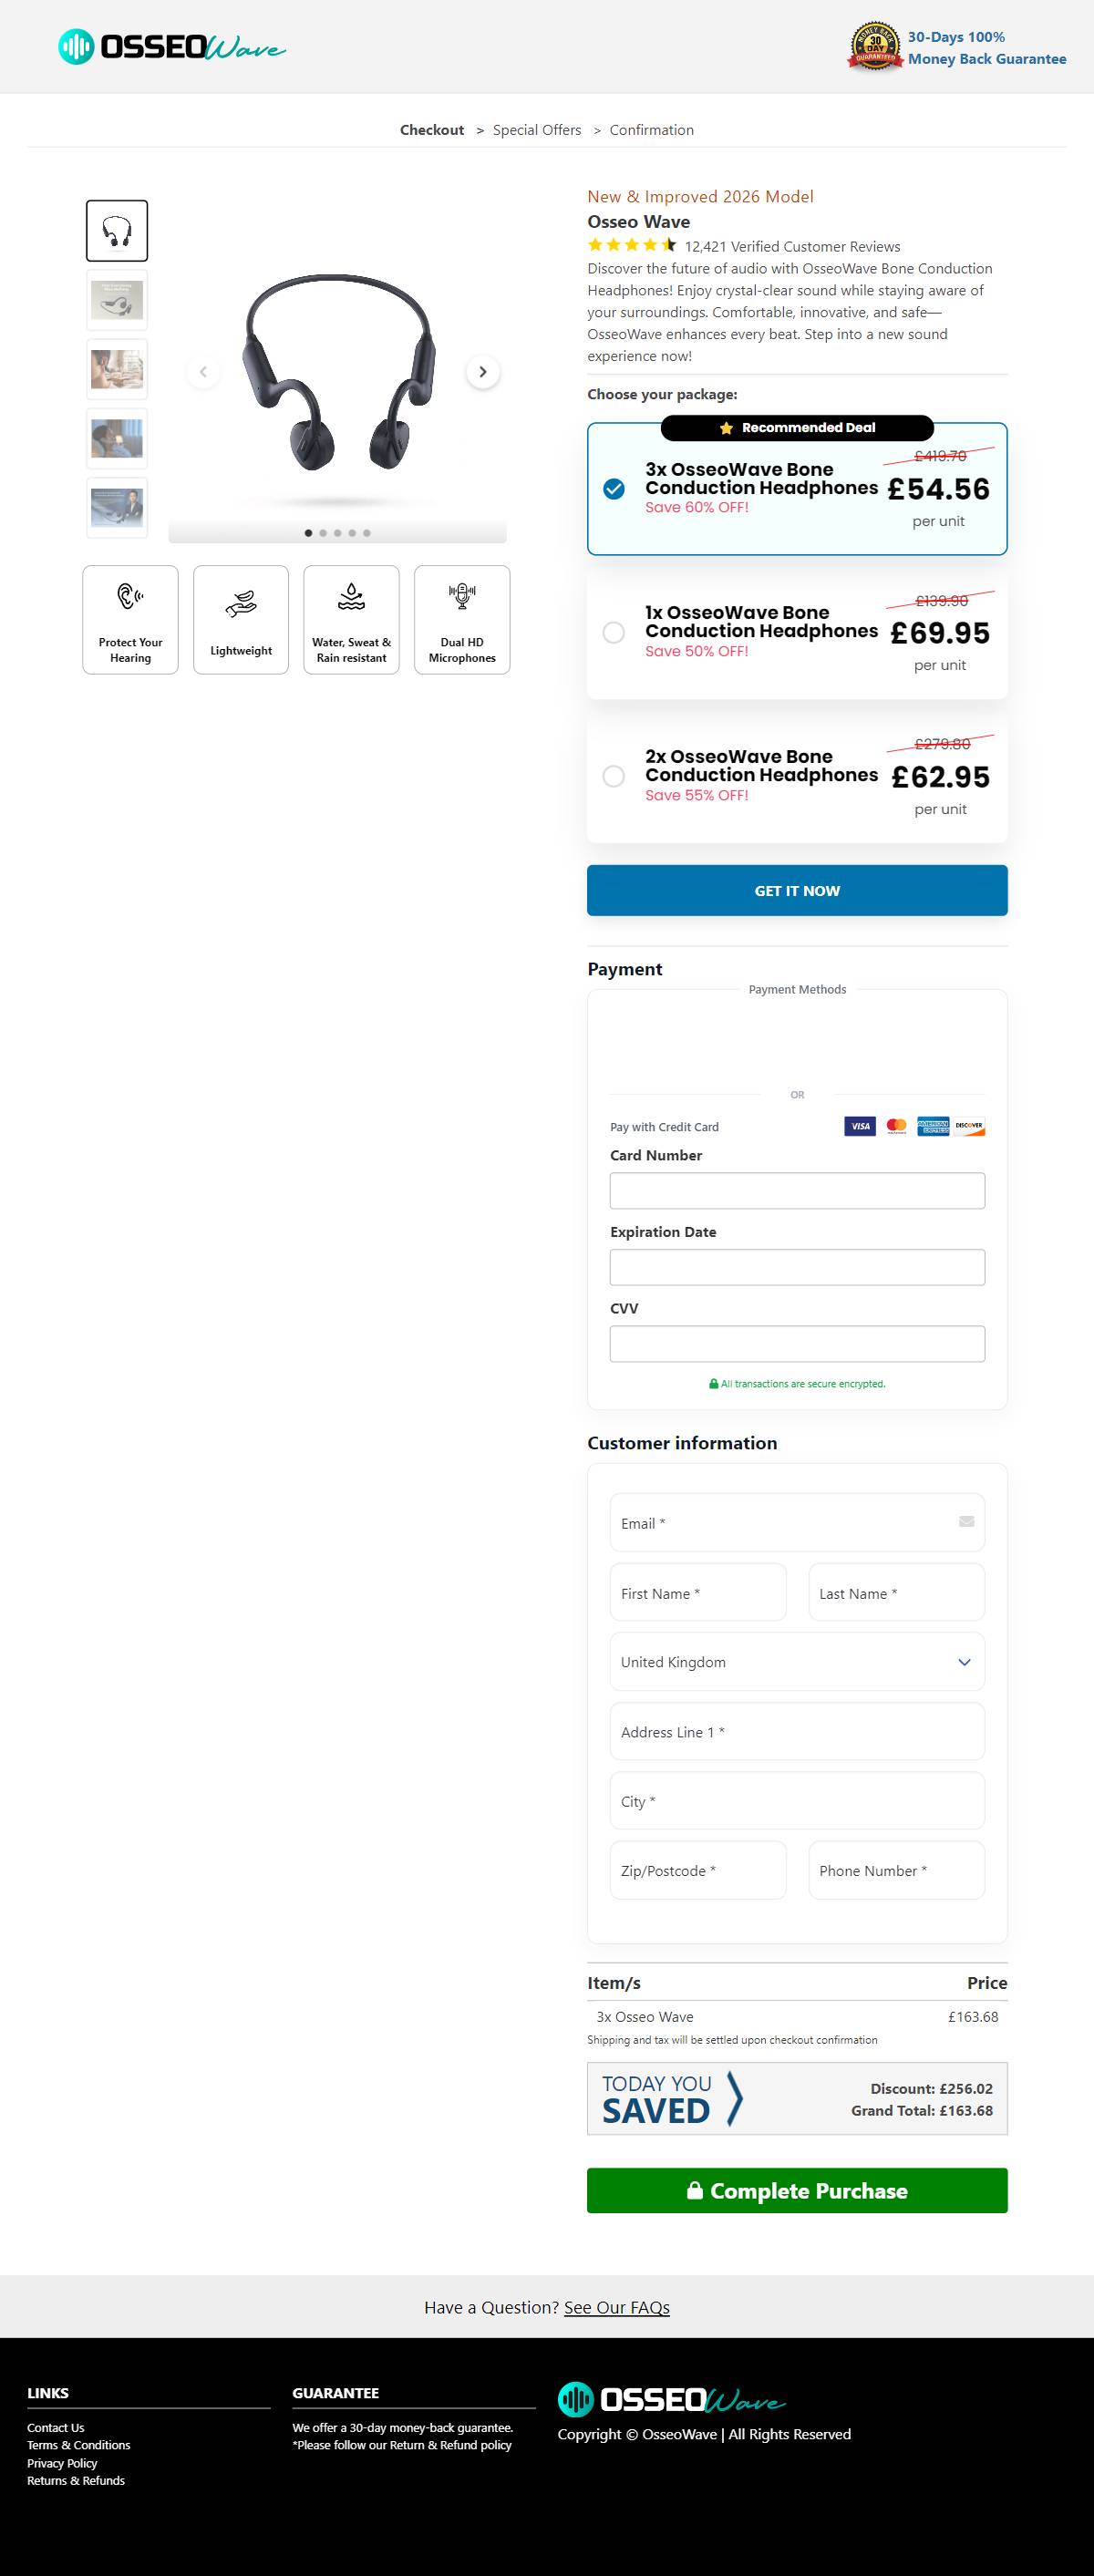Open the See Our FAQs link
The height and width of the screenshot is (2576, 1094).
pos(617,2307)
